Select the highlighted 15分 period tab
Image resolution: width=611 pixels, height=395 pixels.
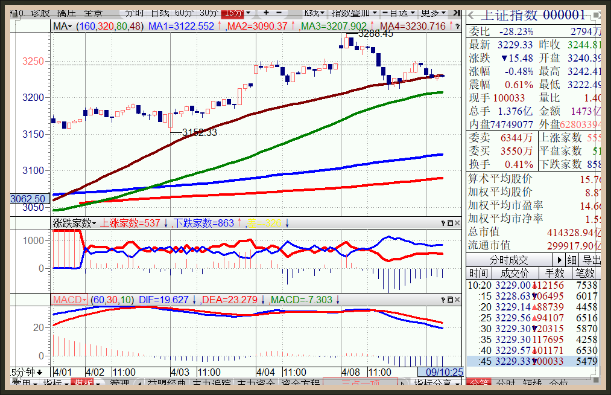(x=232, y=13)
